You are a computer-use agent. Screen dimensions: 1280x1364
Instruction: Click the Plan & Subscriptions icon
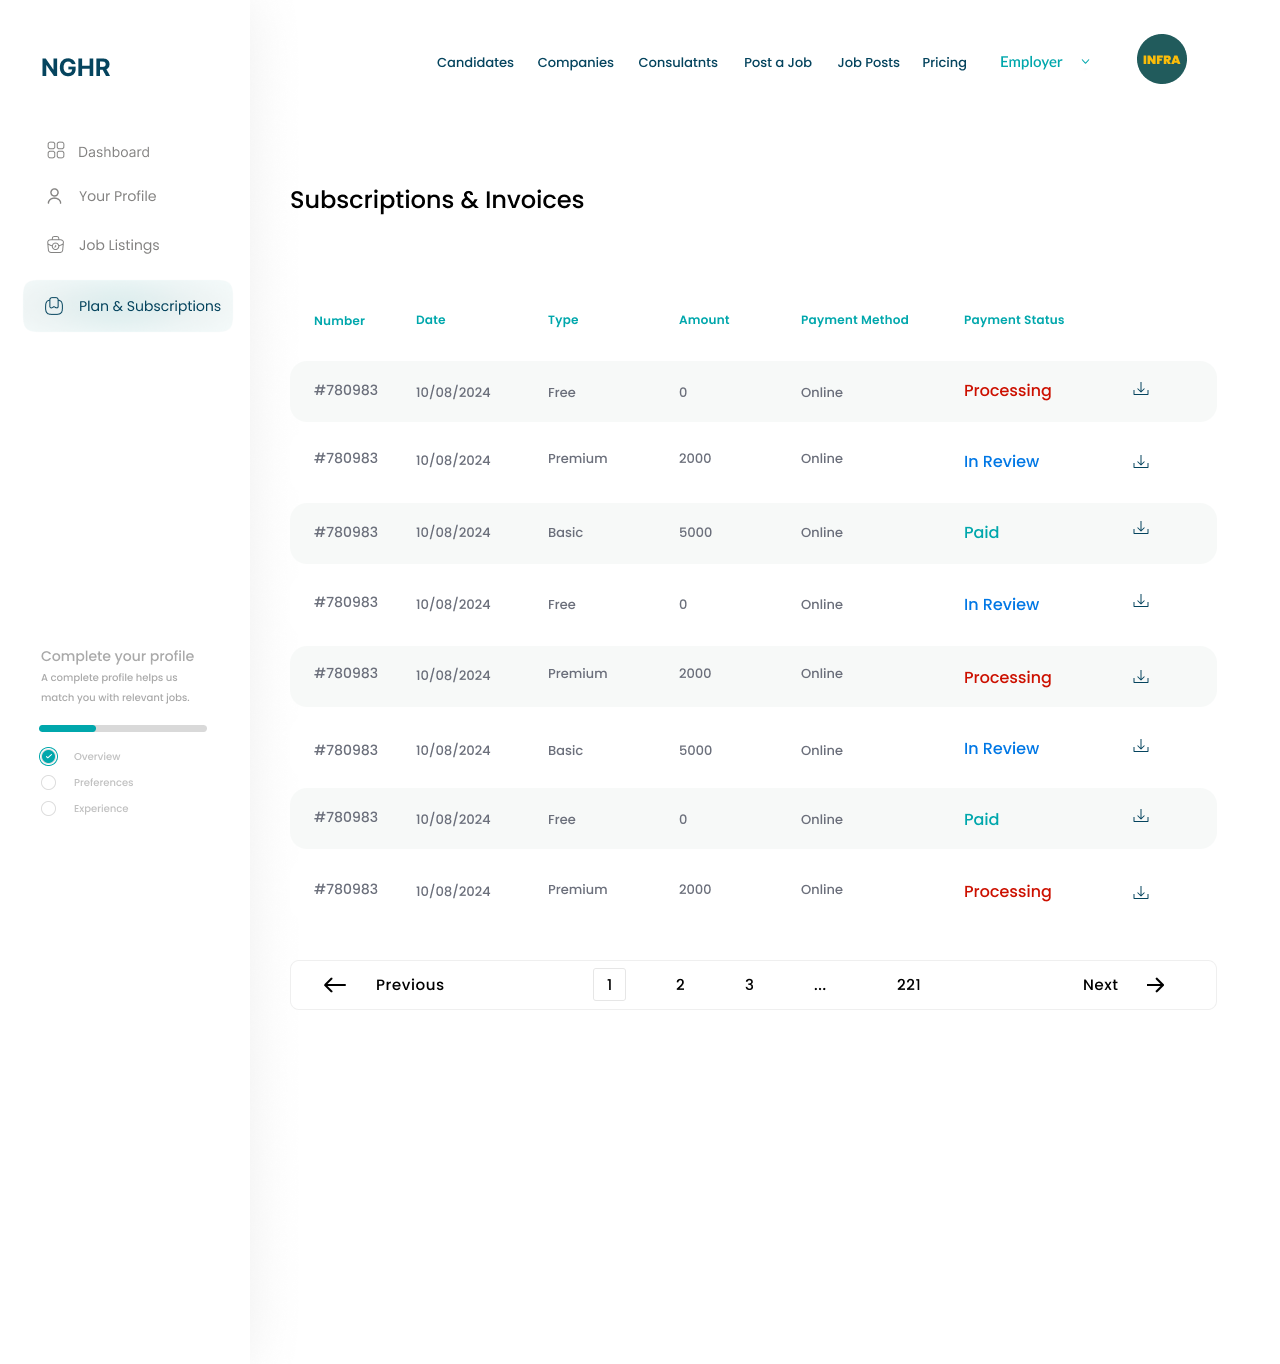click(54, 306)
